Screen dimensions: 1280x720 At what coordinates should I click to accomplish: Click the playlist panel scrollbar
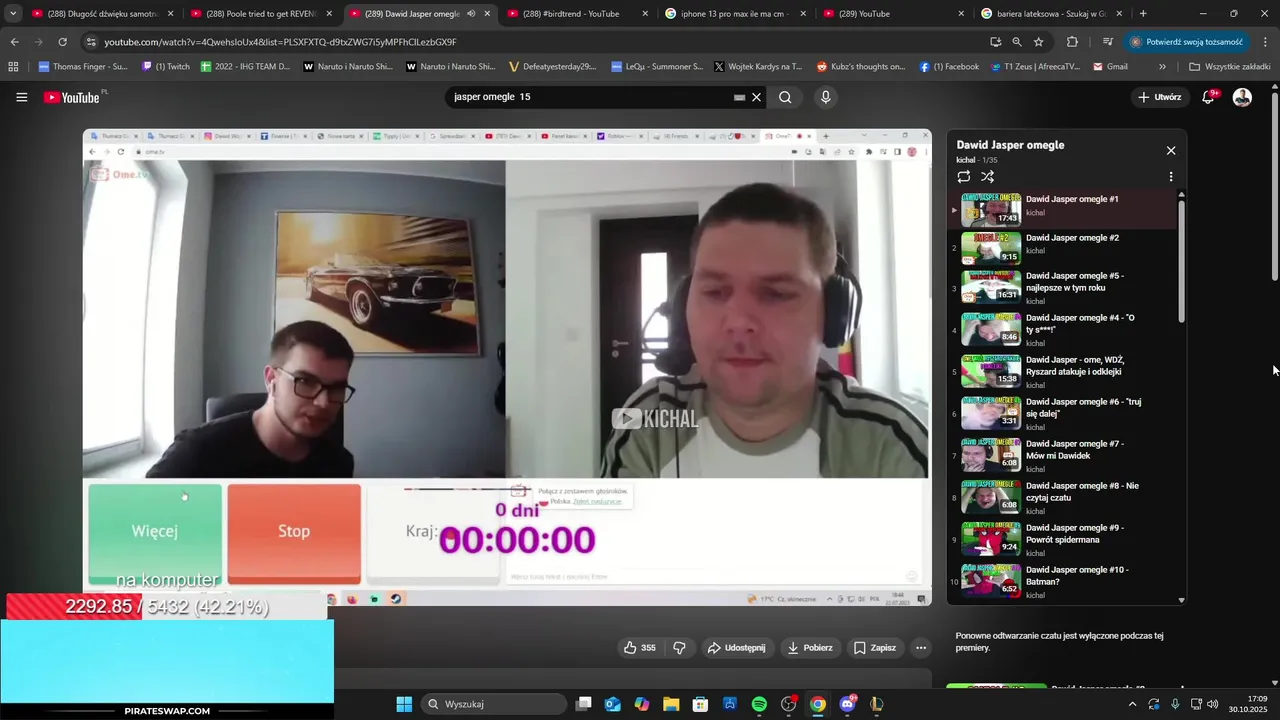[x=1181, y=262]
